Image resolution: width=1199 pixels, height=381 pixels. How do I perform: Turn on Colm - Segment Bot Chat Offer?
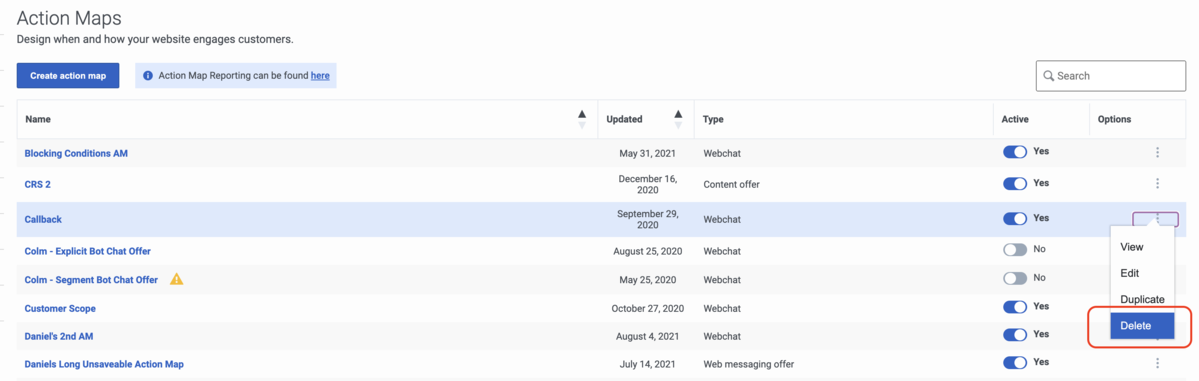pos(1015,278)
